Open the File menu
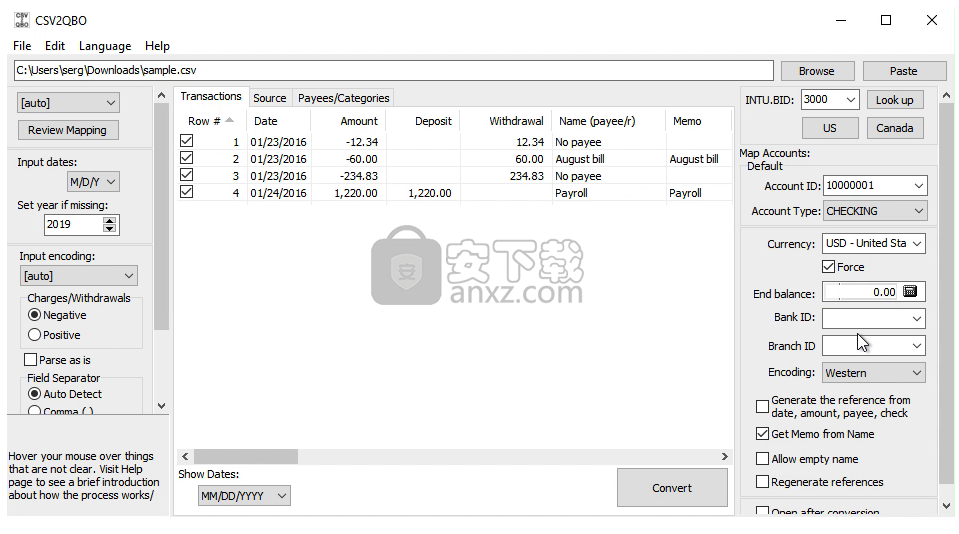The height and width of the screenshot is (534, 959). [22, 46]
